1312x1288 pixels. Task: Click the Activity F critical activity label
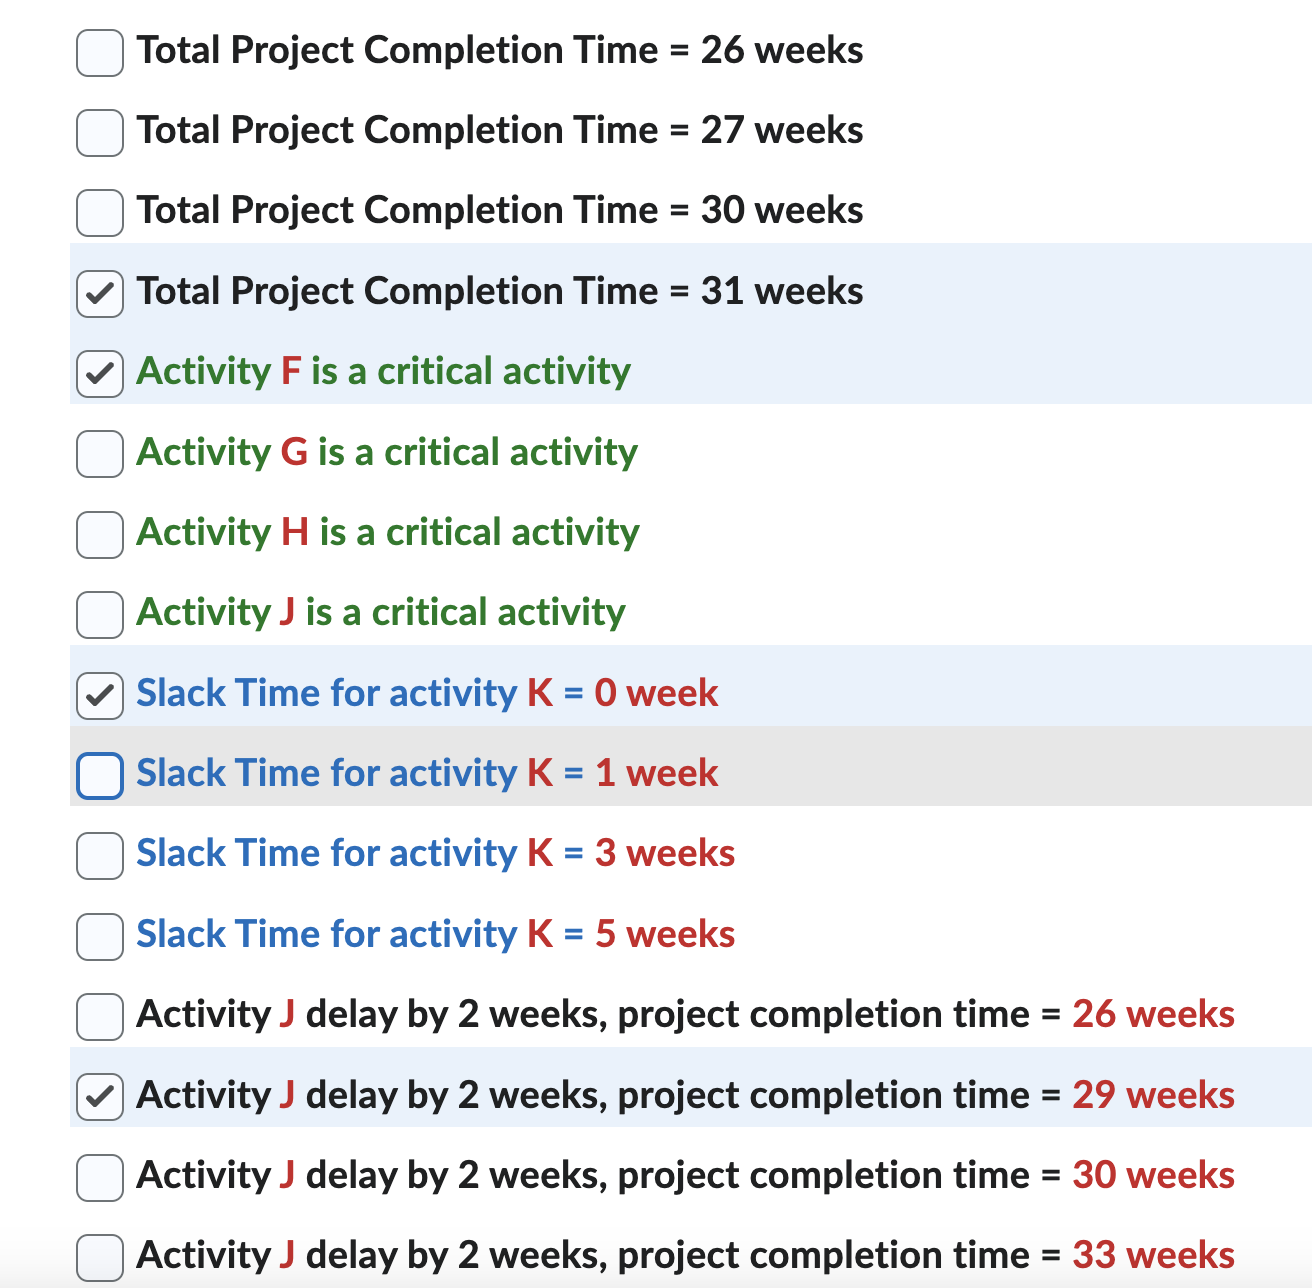383,371
